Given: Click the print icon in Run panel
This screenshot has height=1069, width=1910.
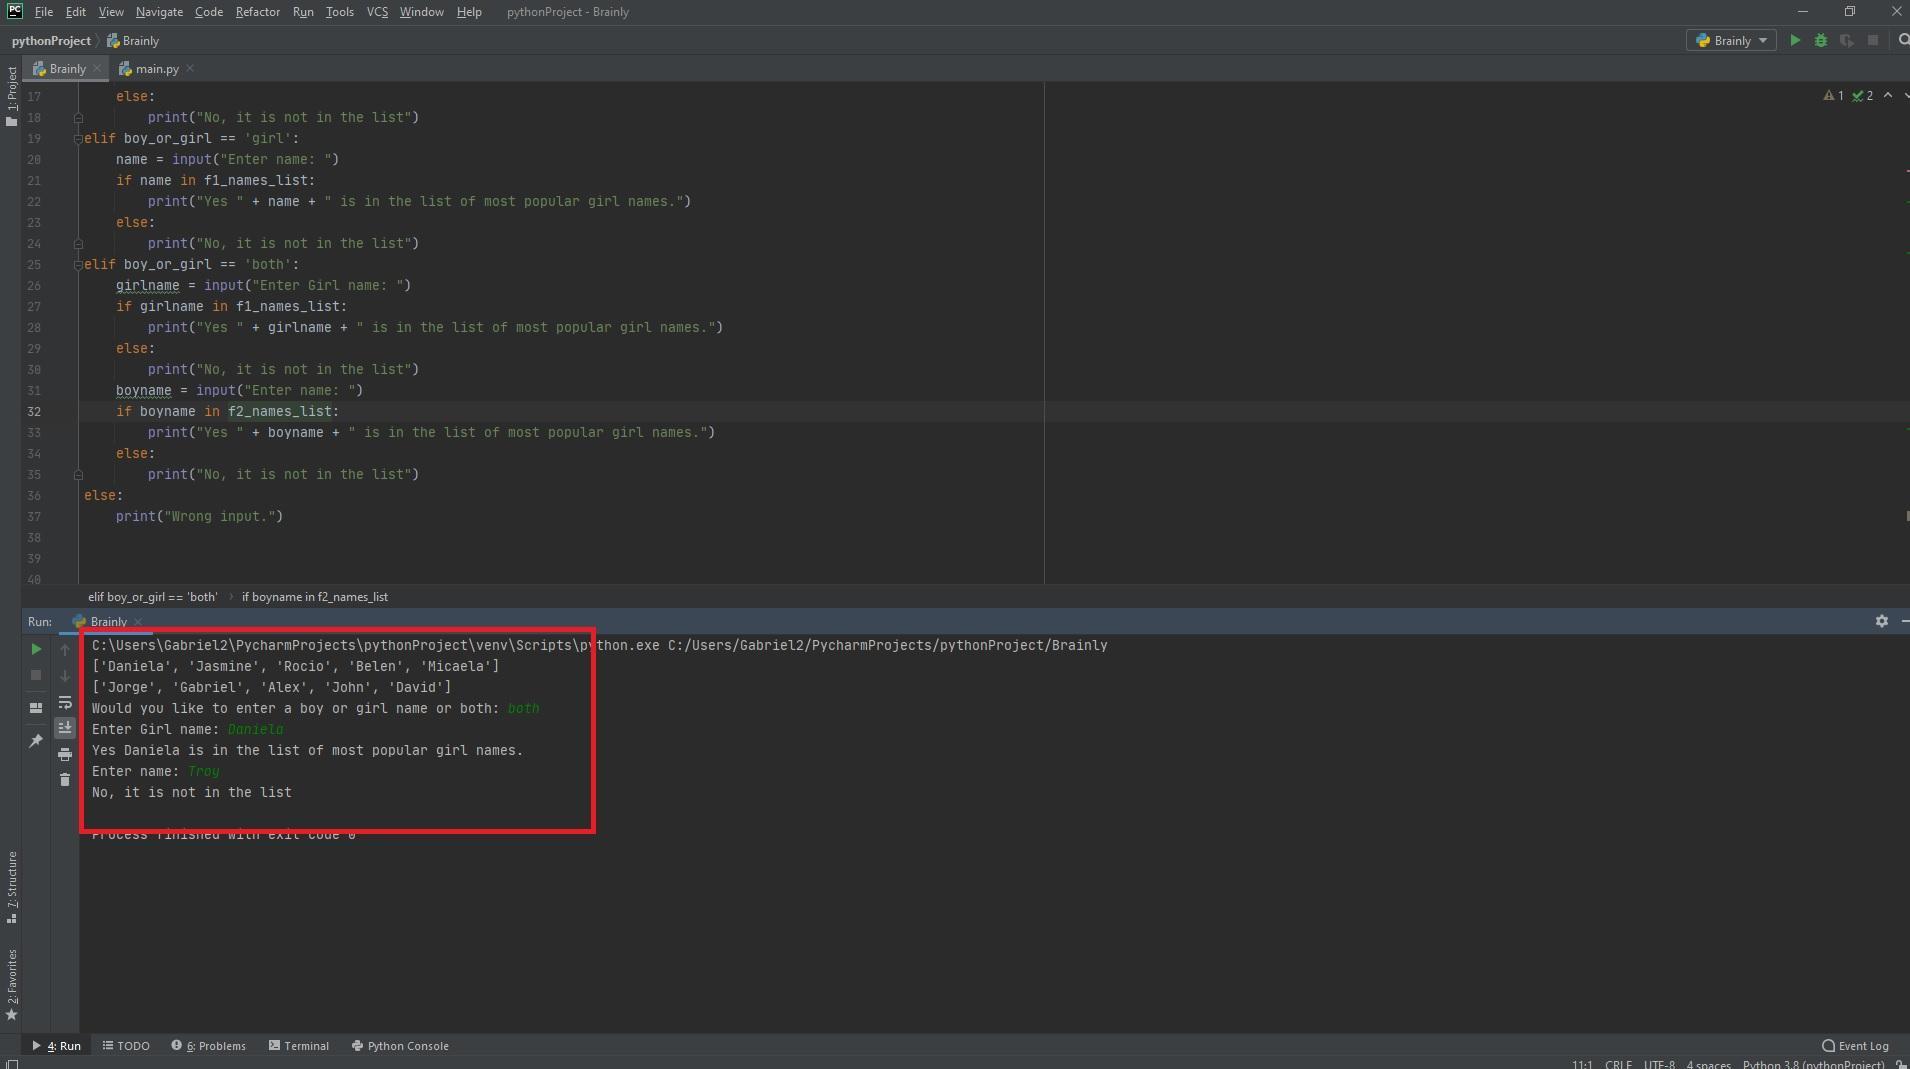Looking at the screenshot, I should 65,755.
